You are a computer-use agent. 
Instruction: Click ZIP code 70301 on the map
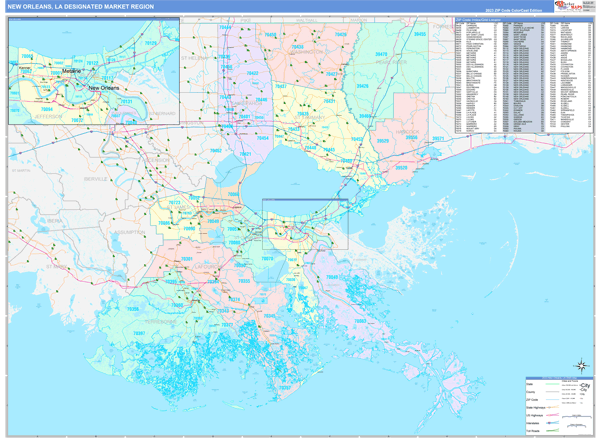[186, 259]
